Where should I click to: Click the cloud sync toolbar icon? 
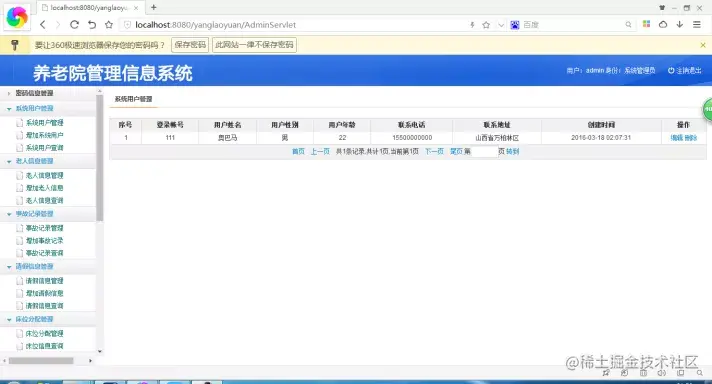click(663, 25)
